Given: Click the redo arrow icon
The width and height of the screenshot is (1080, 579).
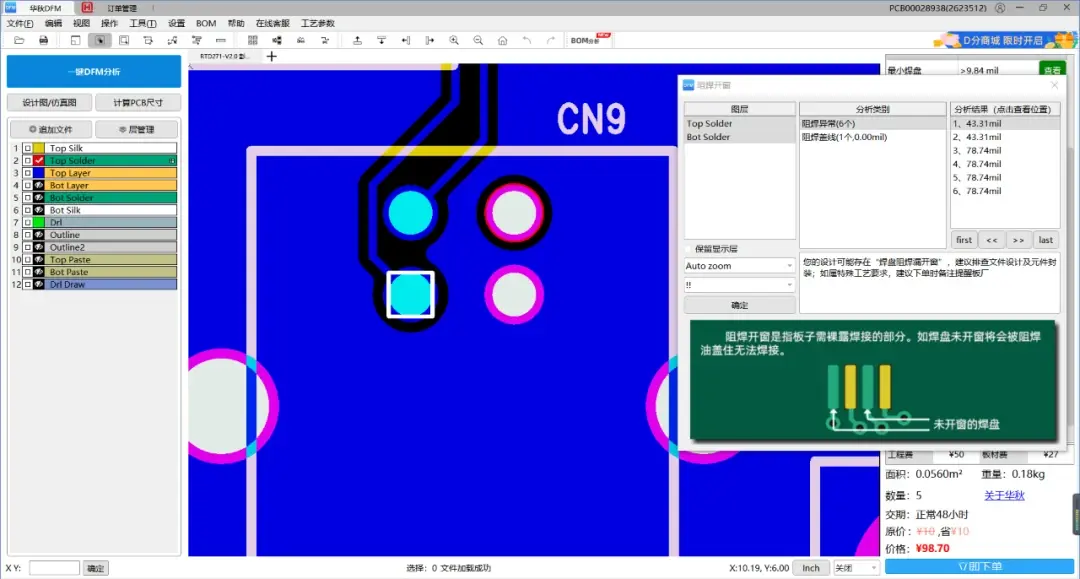Looking at the screenshot, I should click(550, 41).
